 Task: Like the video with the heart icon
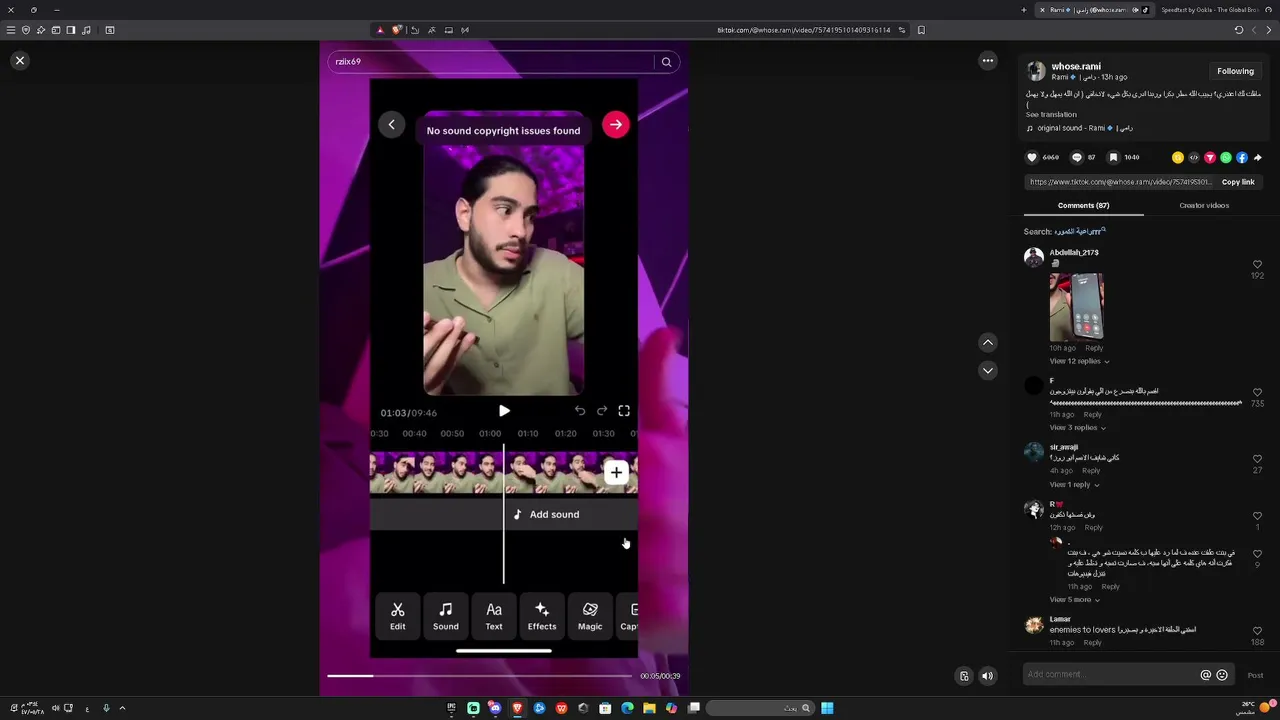[x=1032, y=157]
